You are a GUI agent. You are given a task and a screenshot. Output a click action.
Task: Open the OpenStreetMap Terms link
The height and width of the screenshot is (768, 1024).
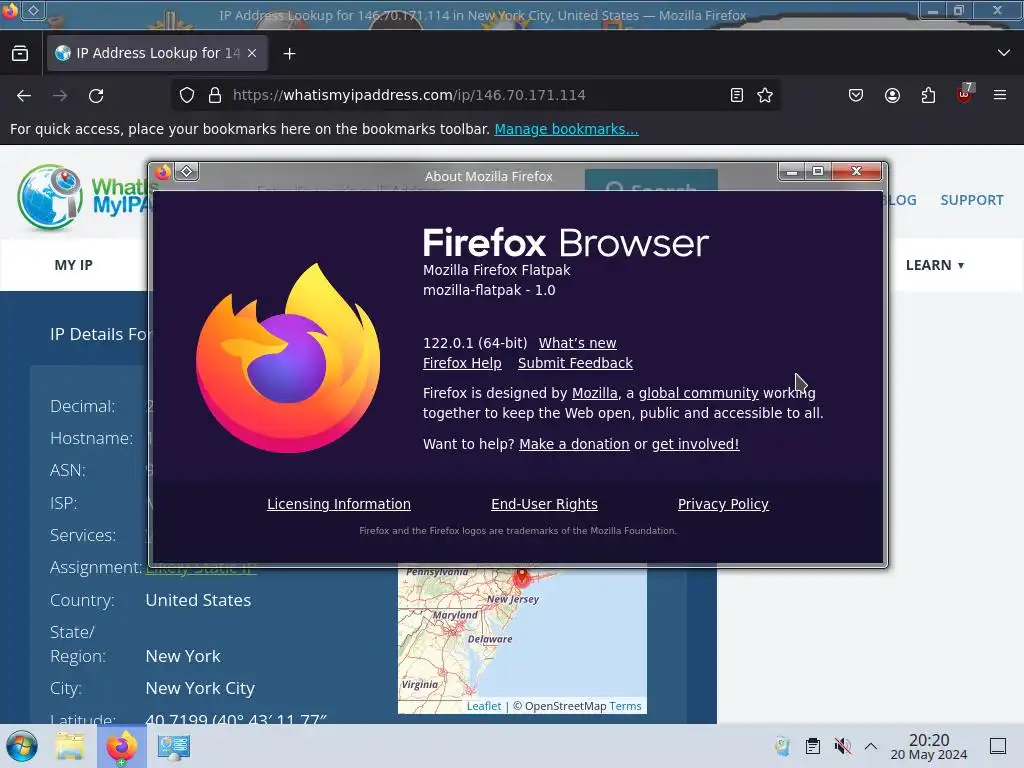[625, 706]
